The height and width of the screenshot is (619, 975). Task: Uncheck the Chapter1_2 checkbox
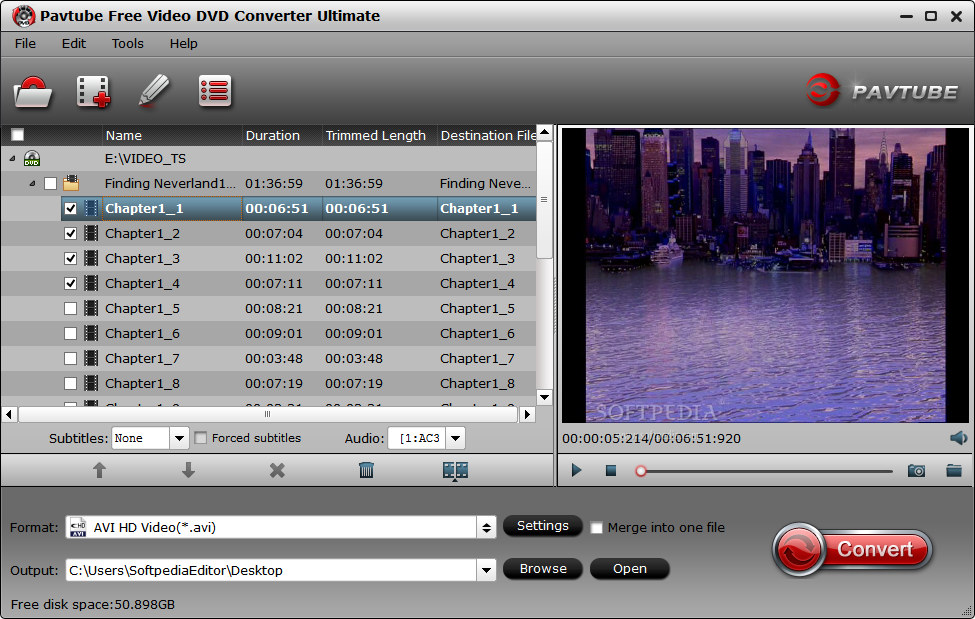click(x=70, y=233)
